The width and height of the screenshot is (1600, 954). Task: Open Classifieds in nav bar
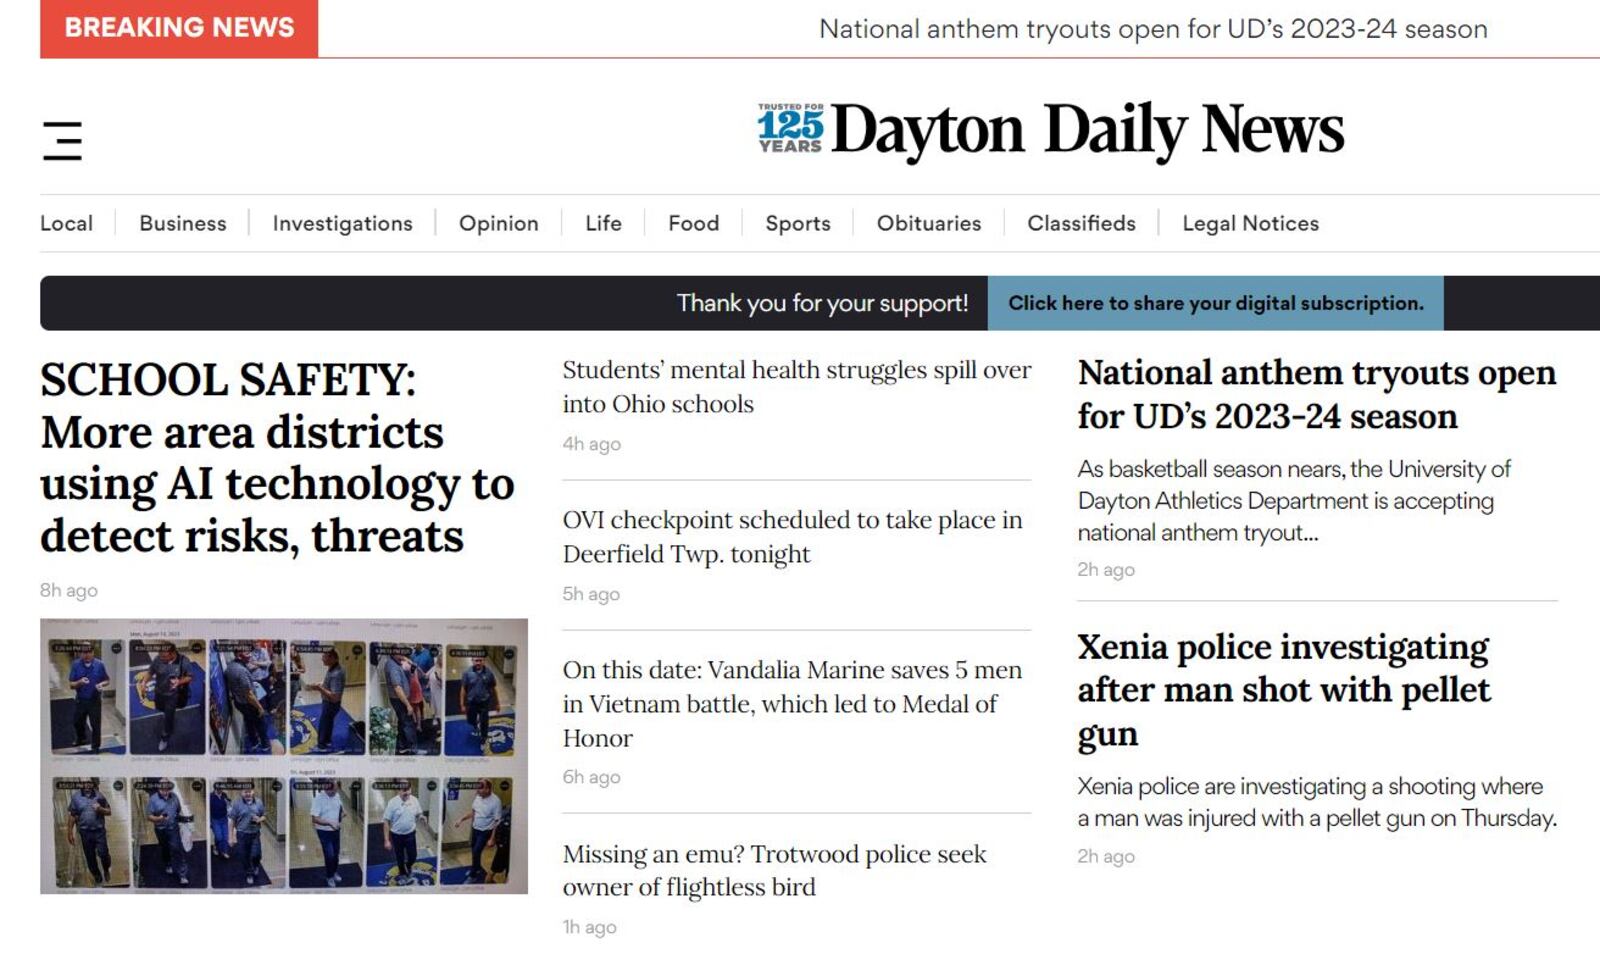pyautogui.click(x=1081, y=223)
